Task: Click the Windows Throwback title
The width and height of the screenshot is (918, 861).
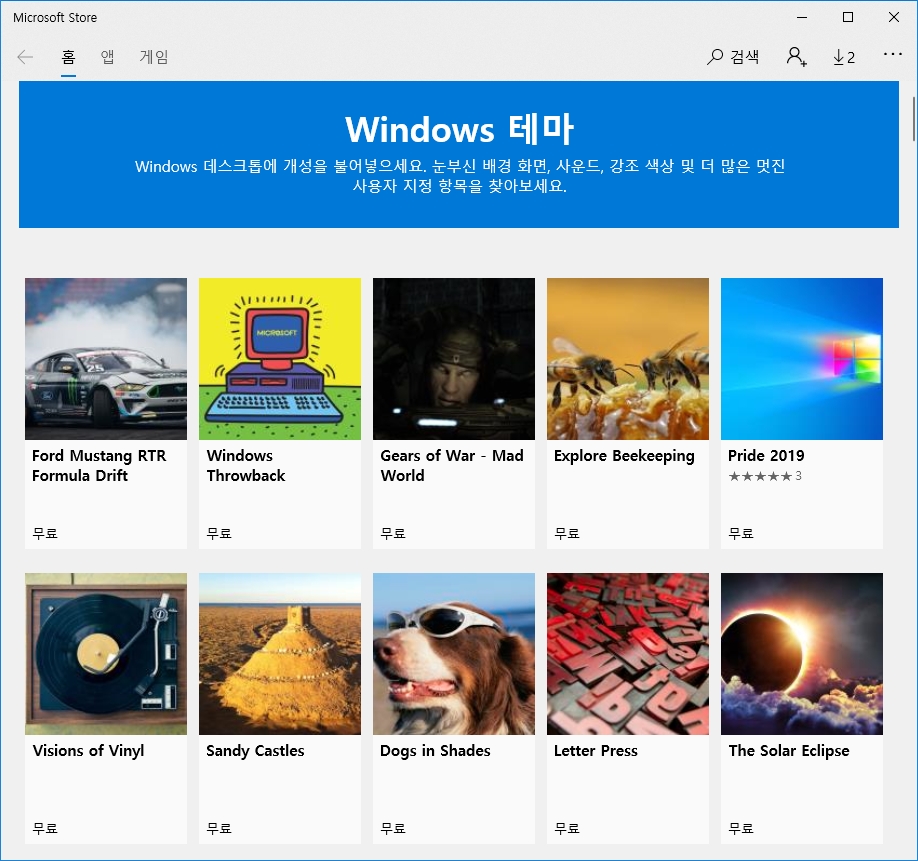Action: pyautogui.click(x=246, y=465)
